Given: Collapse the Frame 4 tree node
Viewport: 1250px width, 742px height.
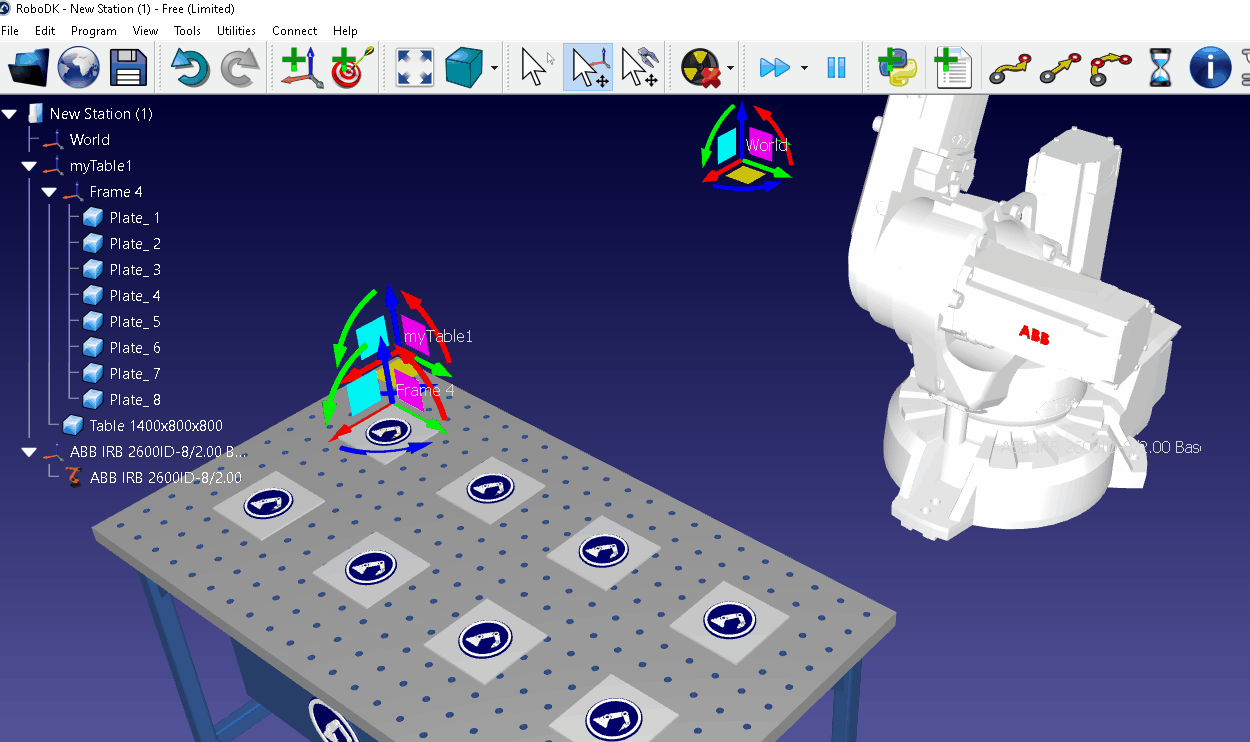Looking at the screenshot, I should pos(49,192).
